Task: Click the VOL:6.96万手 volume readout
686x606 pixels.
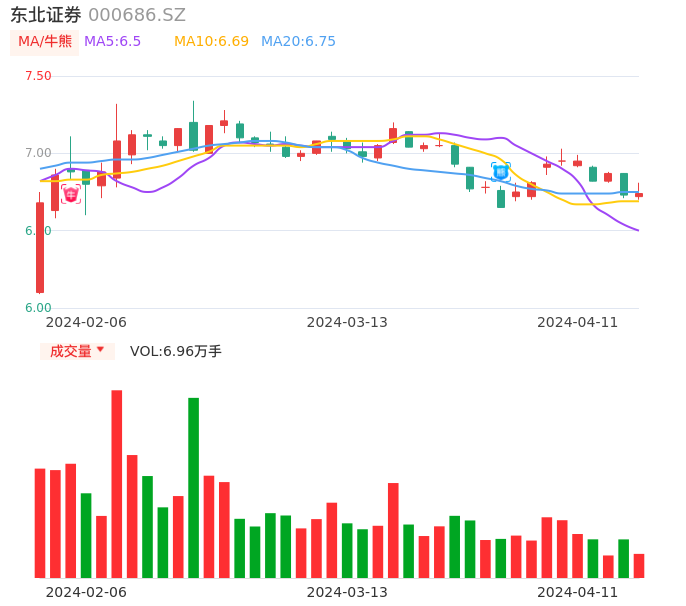Action: [176, 351]
